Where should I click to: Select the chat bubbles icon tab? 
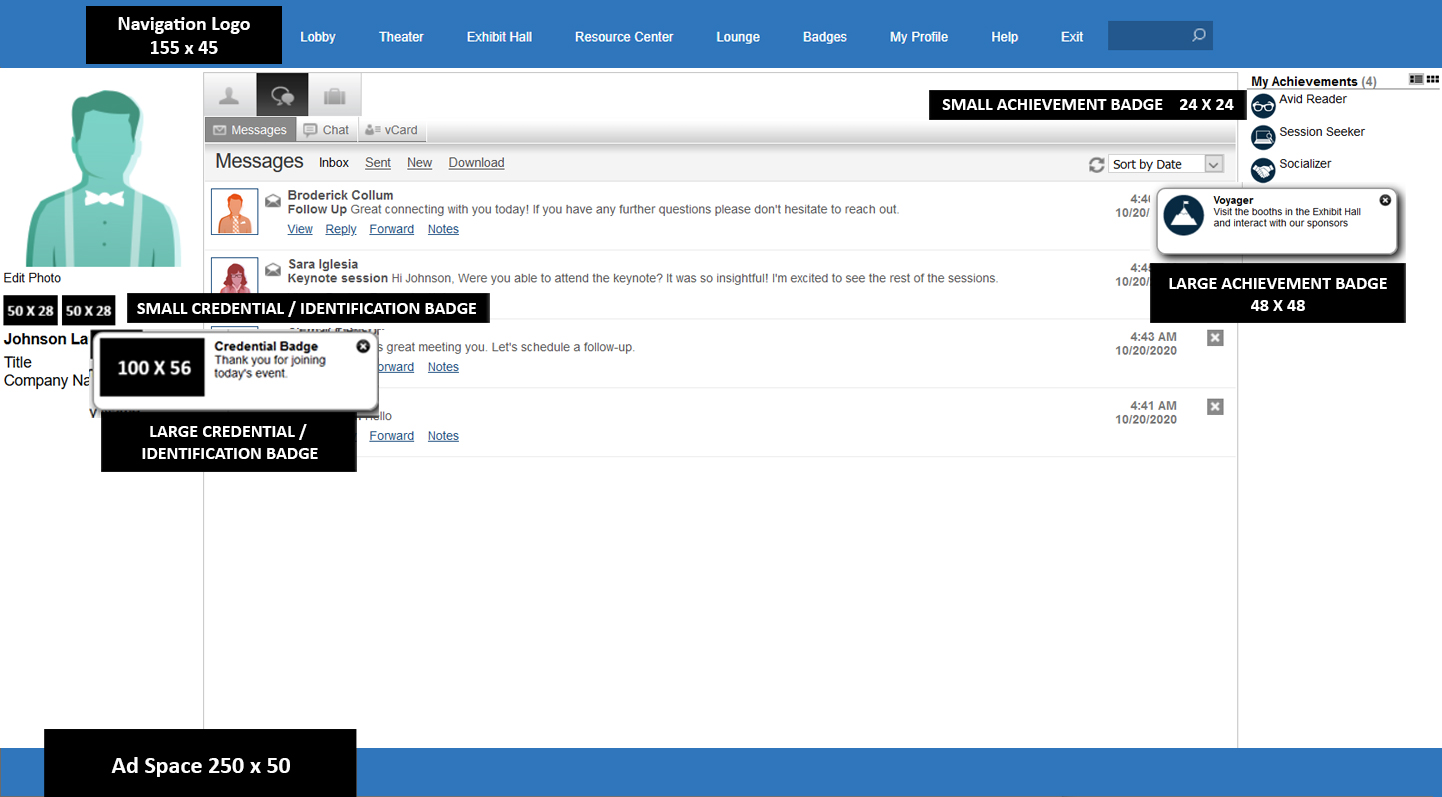(x=282, y=96)
